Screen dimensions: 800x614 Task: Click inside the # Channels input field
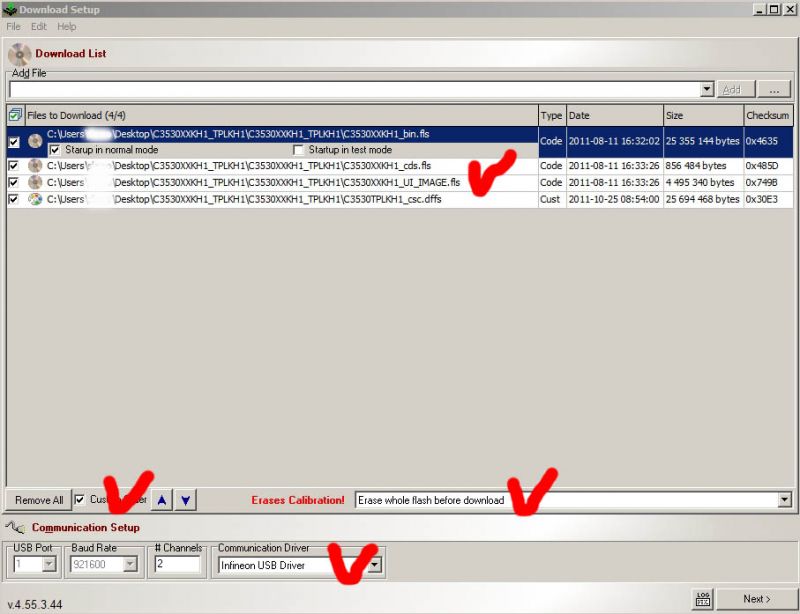[177, 563]
